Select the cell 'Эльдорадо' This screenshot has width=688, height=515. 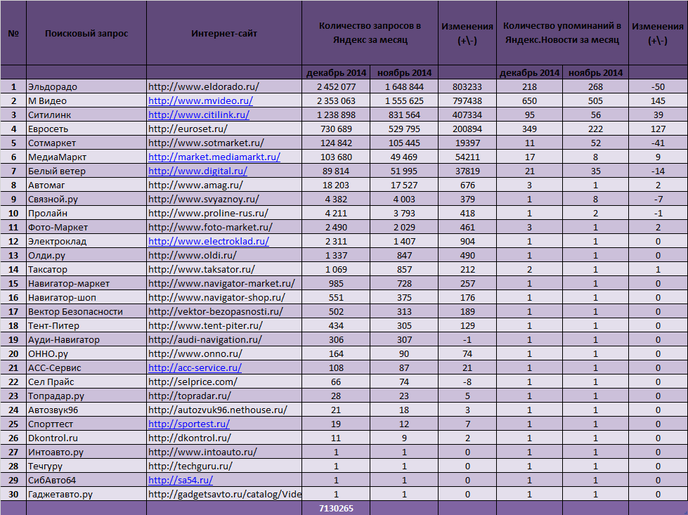86,87
